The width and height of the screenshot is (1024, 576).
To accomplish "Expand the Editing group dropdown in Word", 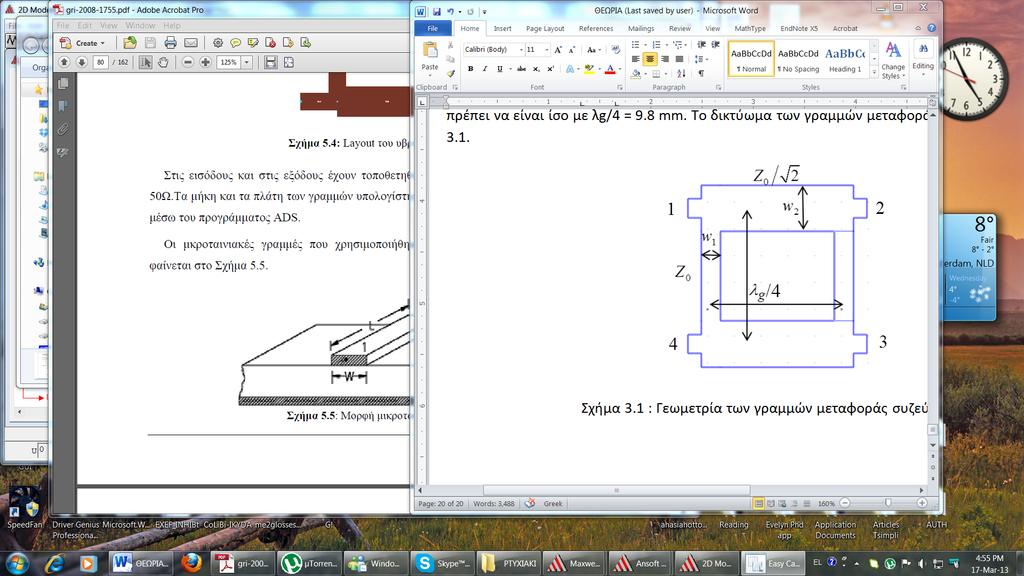I will point(923,59).
